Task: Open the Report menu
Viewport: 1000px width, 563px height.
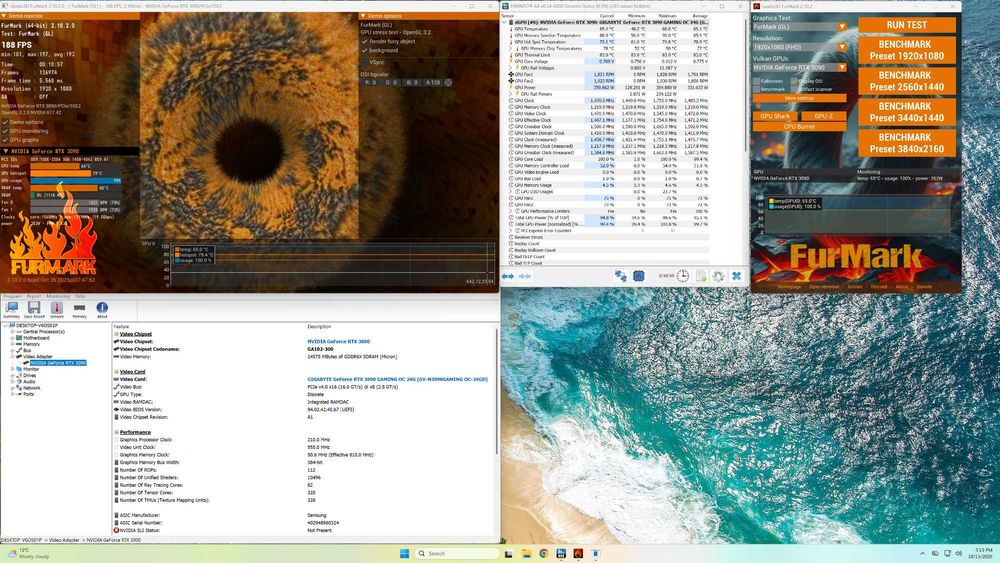Action: point(33,296)
